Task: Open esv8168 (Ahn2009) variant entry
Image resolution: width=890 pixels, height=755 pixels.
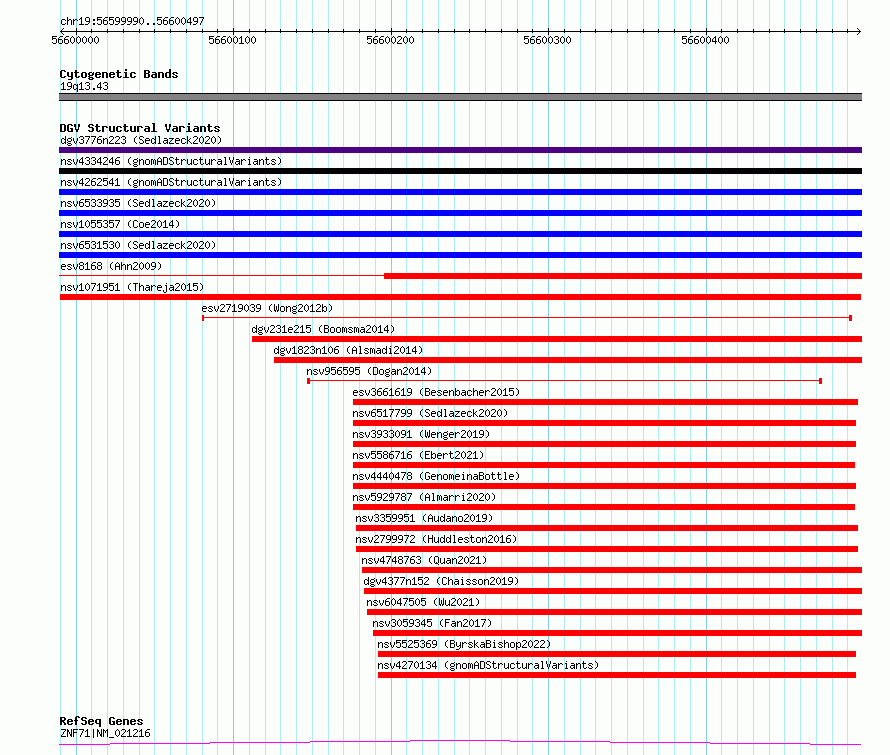Action: [x=111, y=266]
